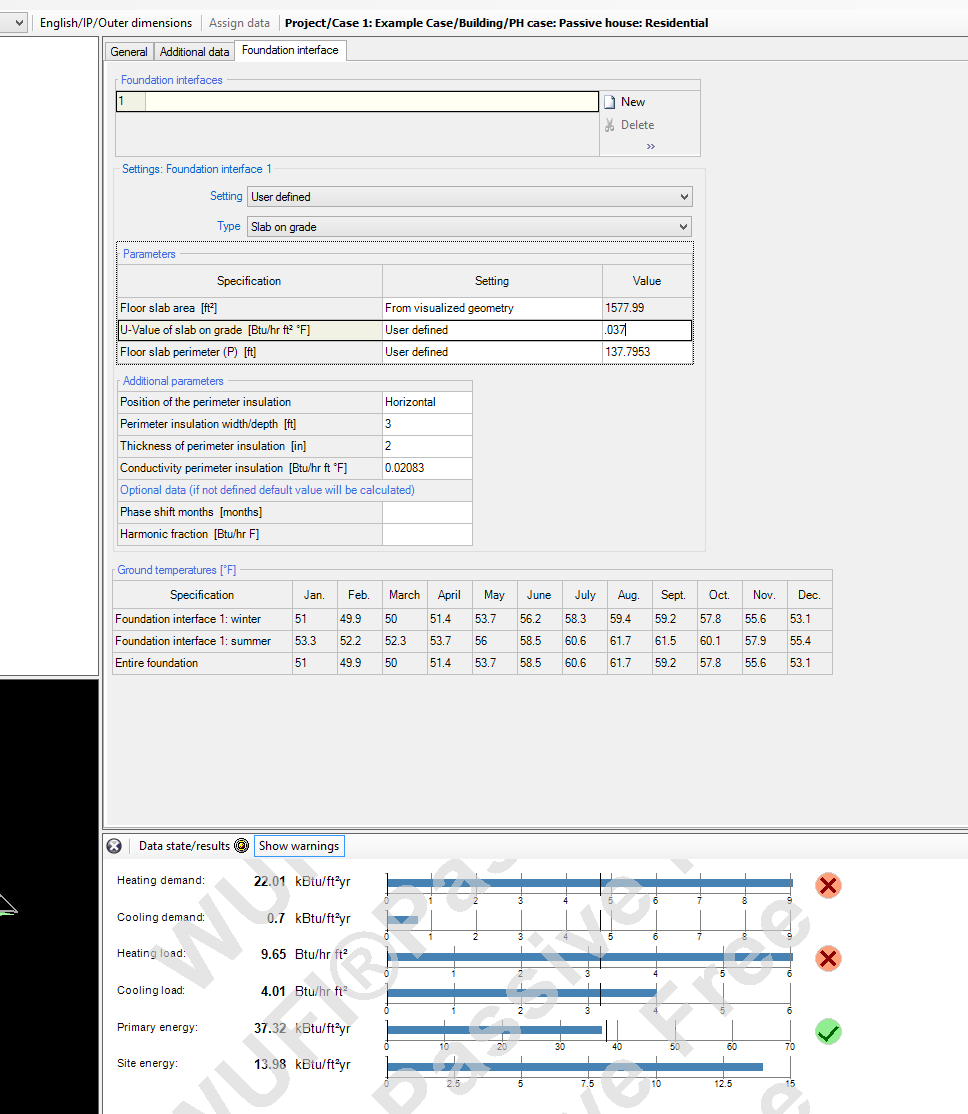The image size is (968, 1114).
Task: Click the scissors Delete icon
Action: click(x=610, y=125)
